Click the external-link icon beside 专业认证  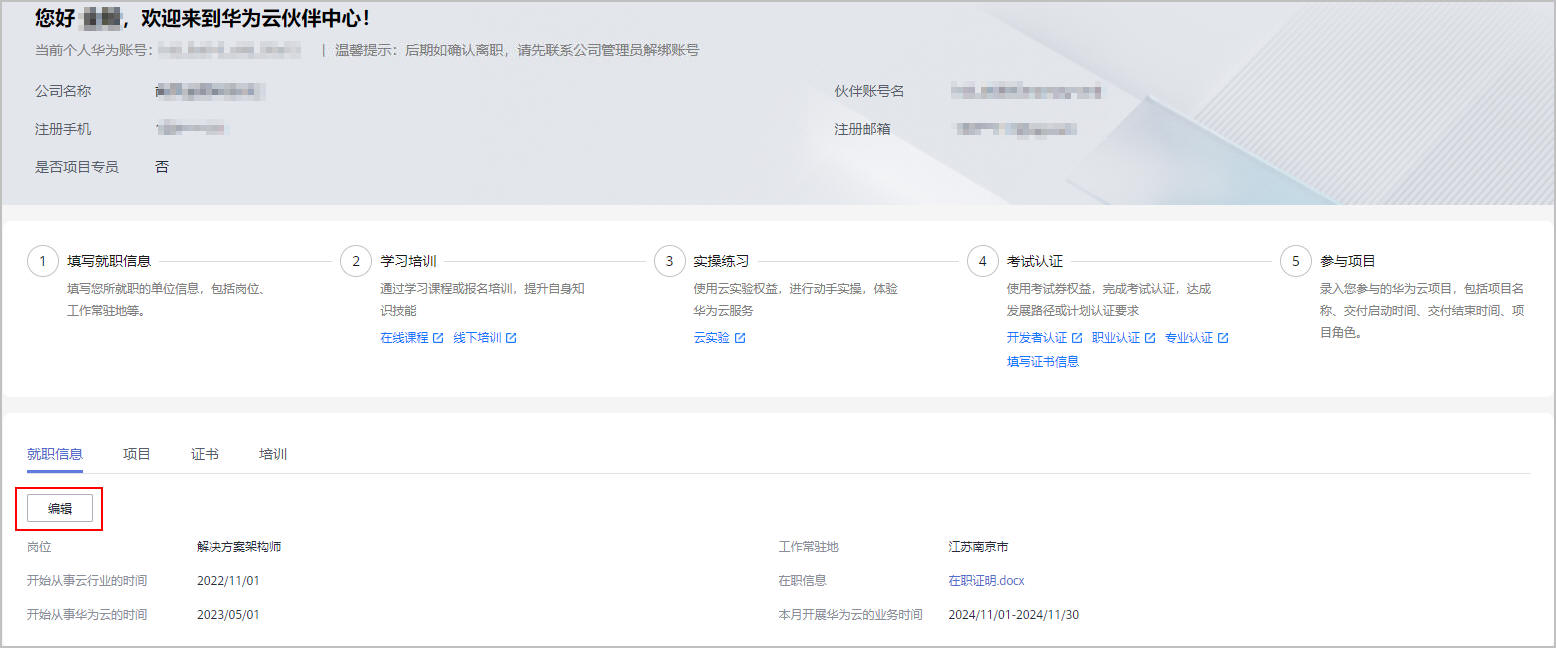coord(1223,338)
